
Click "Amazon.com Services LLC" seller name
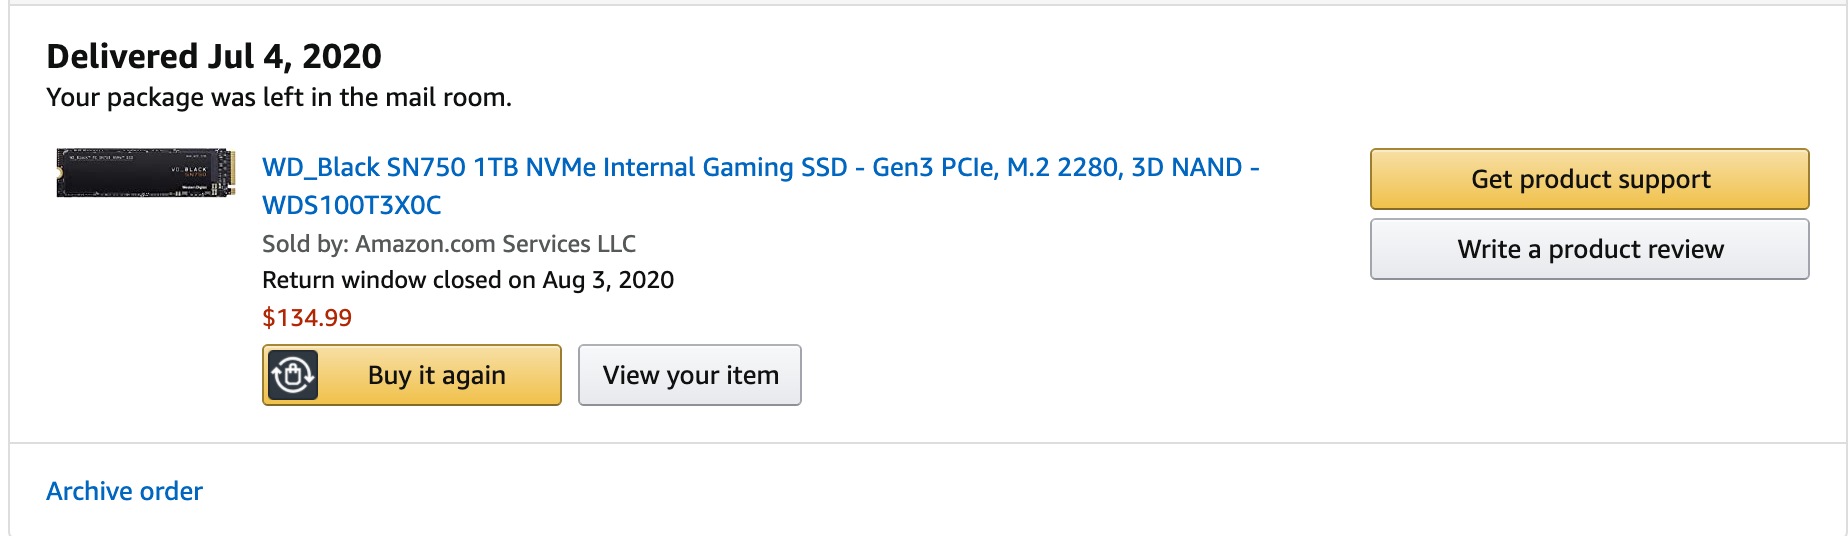pyautogui.click(x=496, y=243)
